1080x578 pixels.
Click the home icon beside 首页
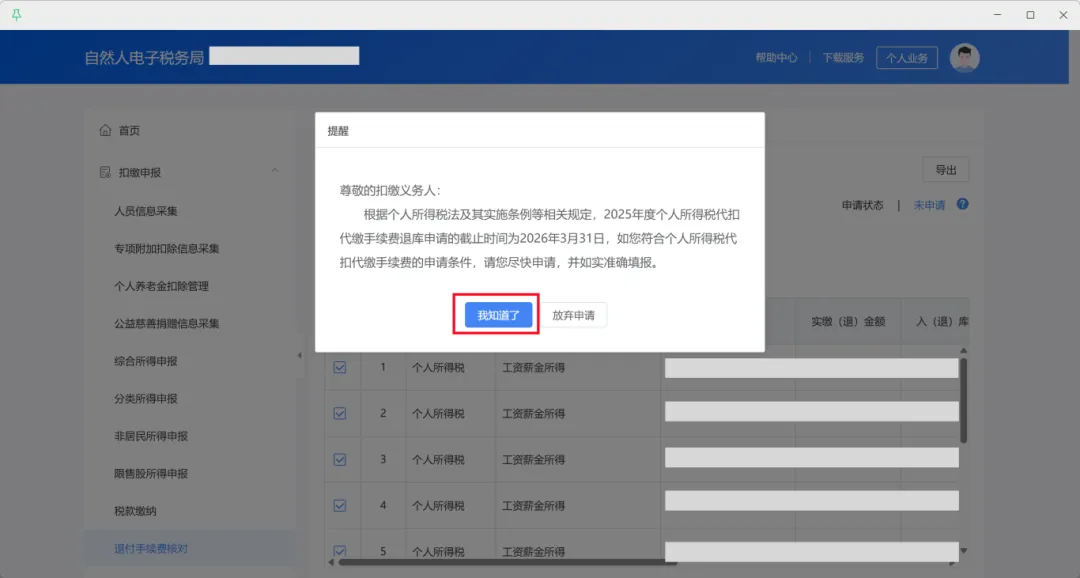[105, 131]
